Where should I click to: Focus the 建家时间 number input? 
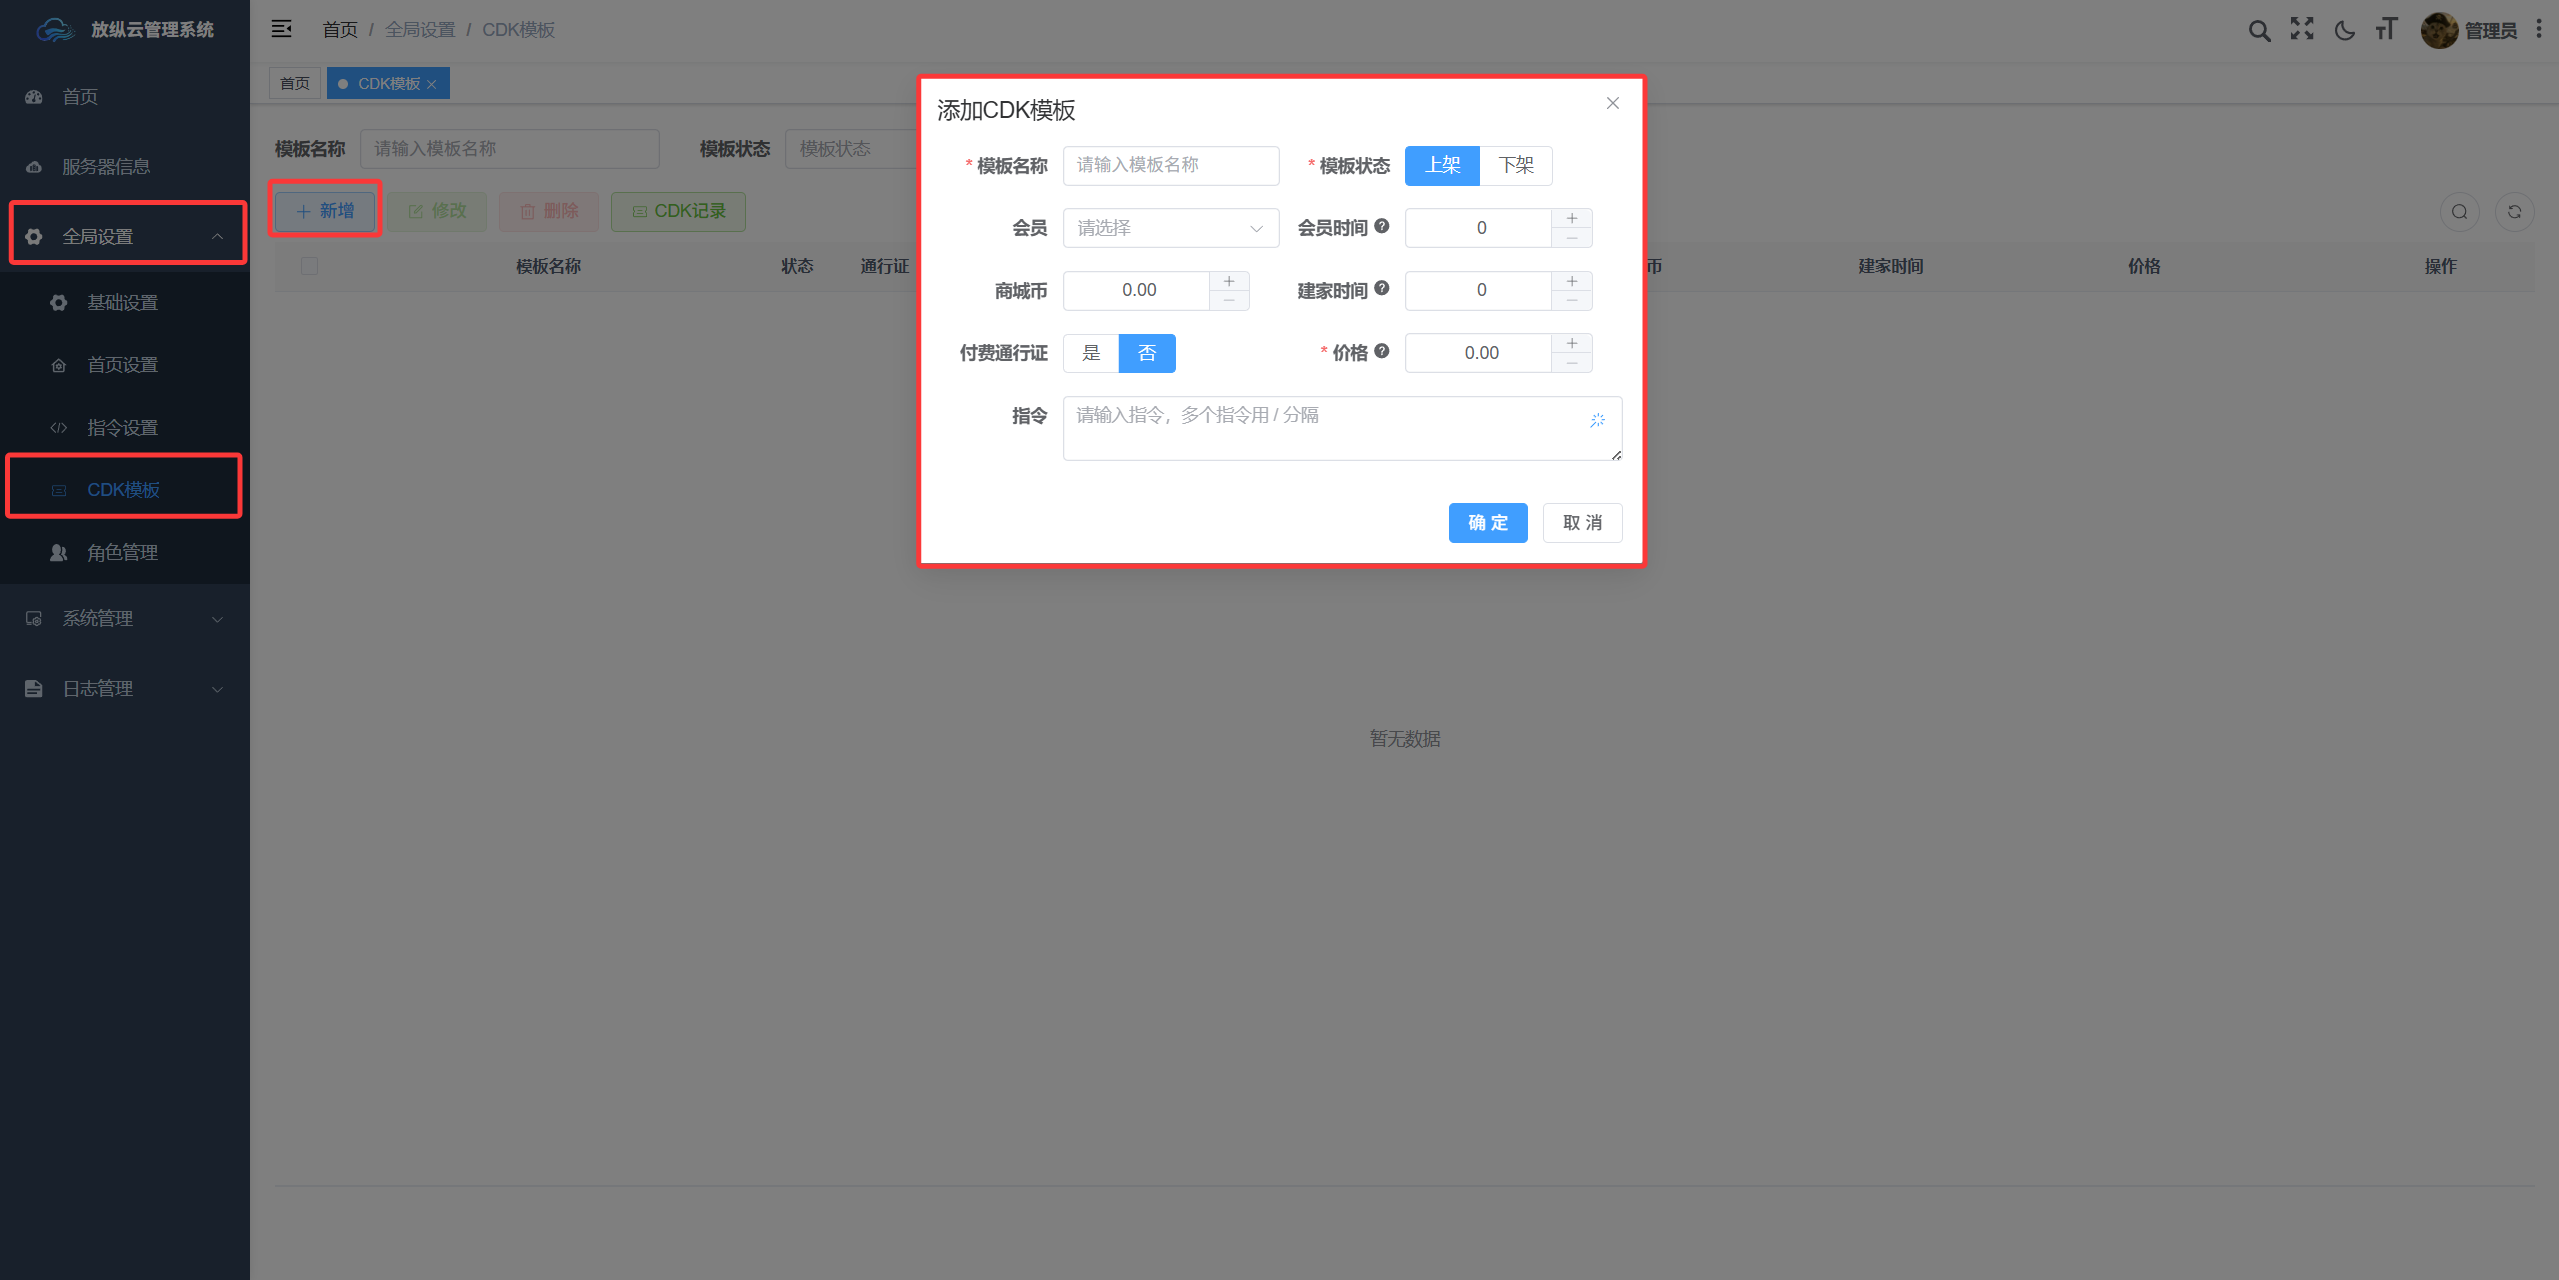click(1480, 291)
